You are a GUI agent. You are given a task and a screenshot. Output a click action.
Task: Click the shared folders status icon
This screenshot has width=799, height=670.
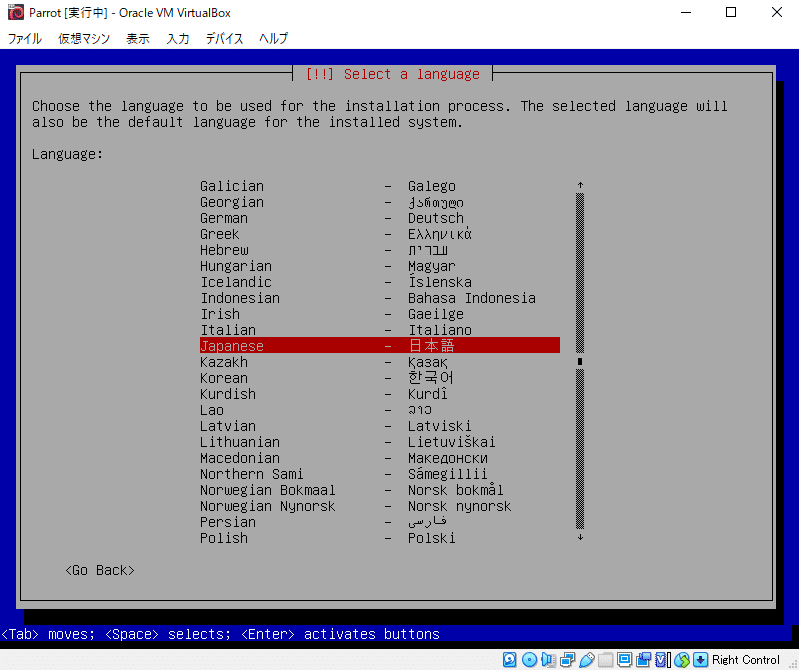click(x=605, y=660)
